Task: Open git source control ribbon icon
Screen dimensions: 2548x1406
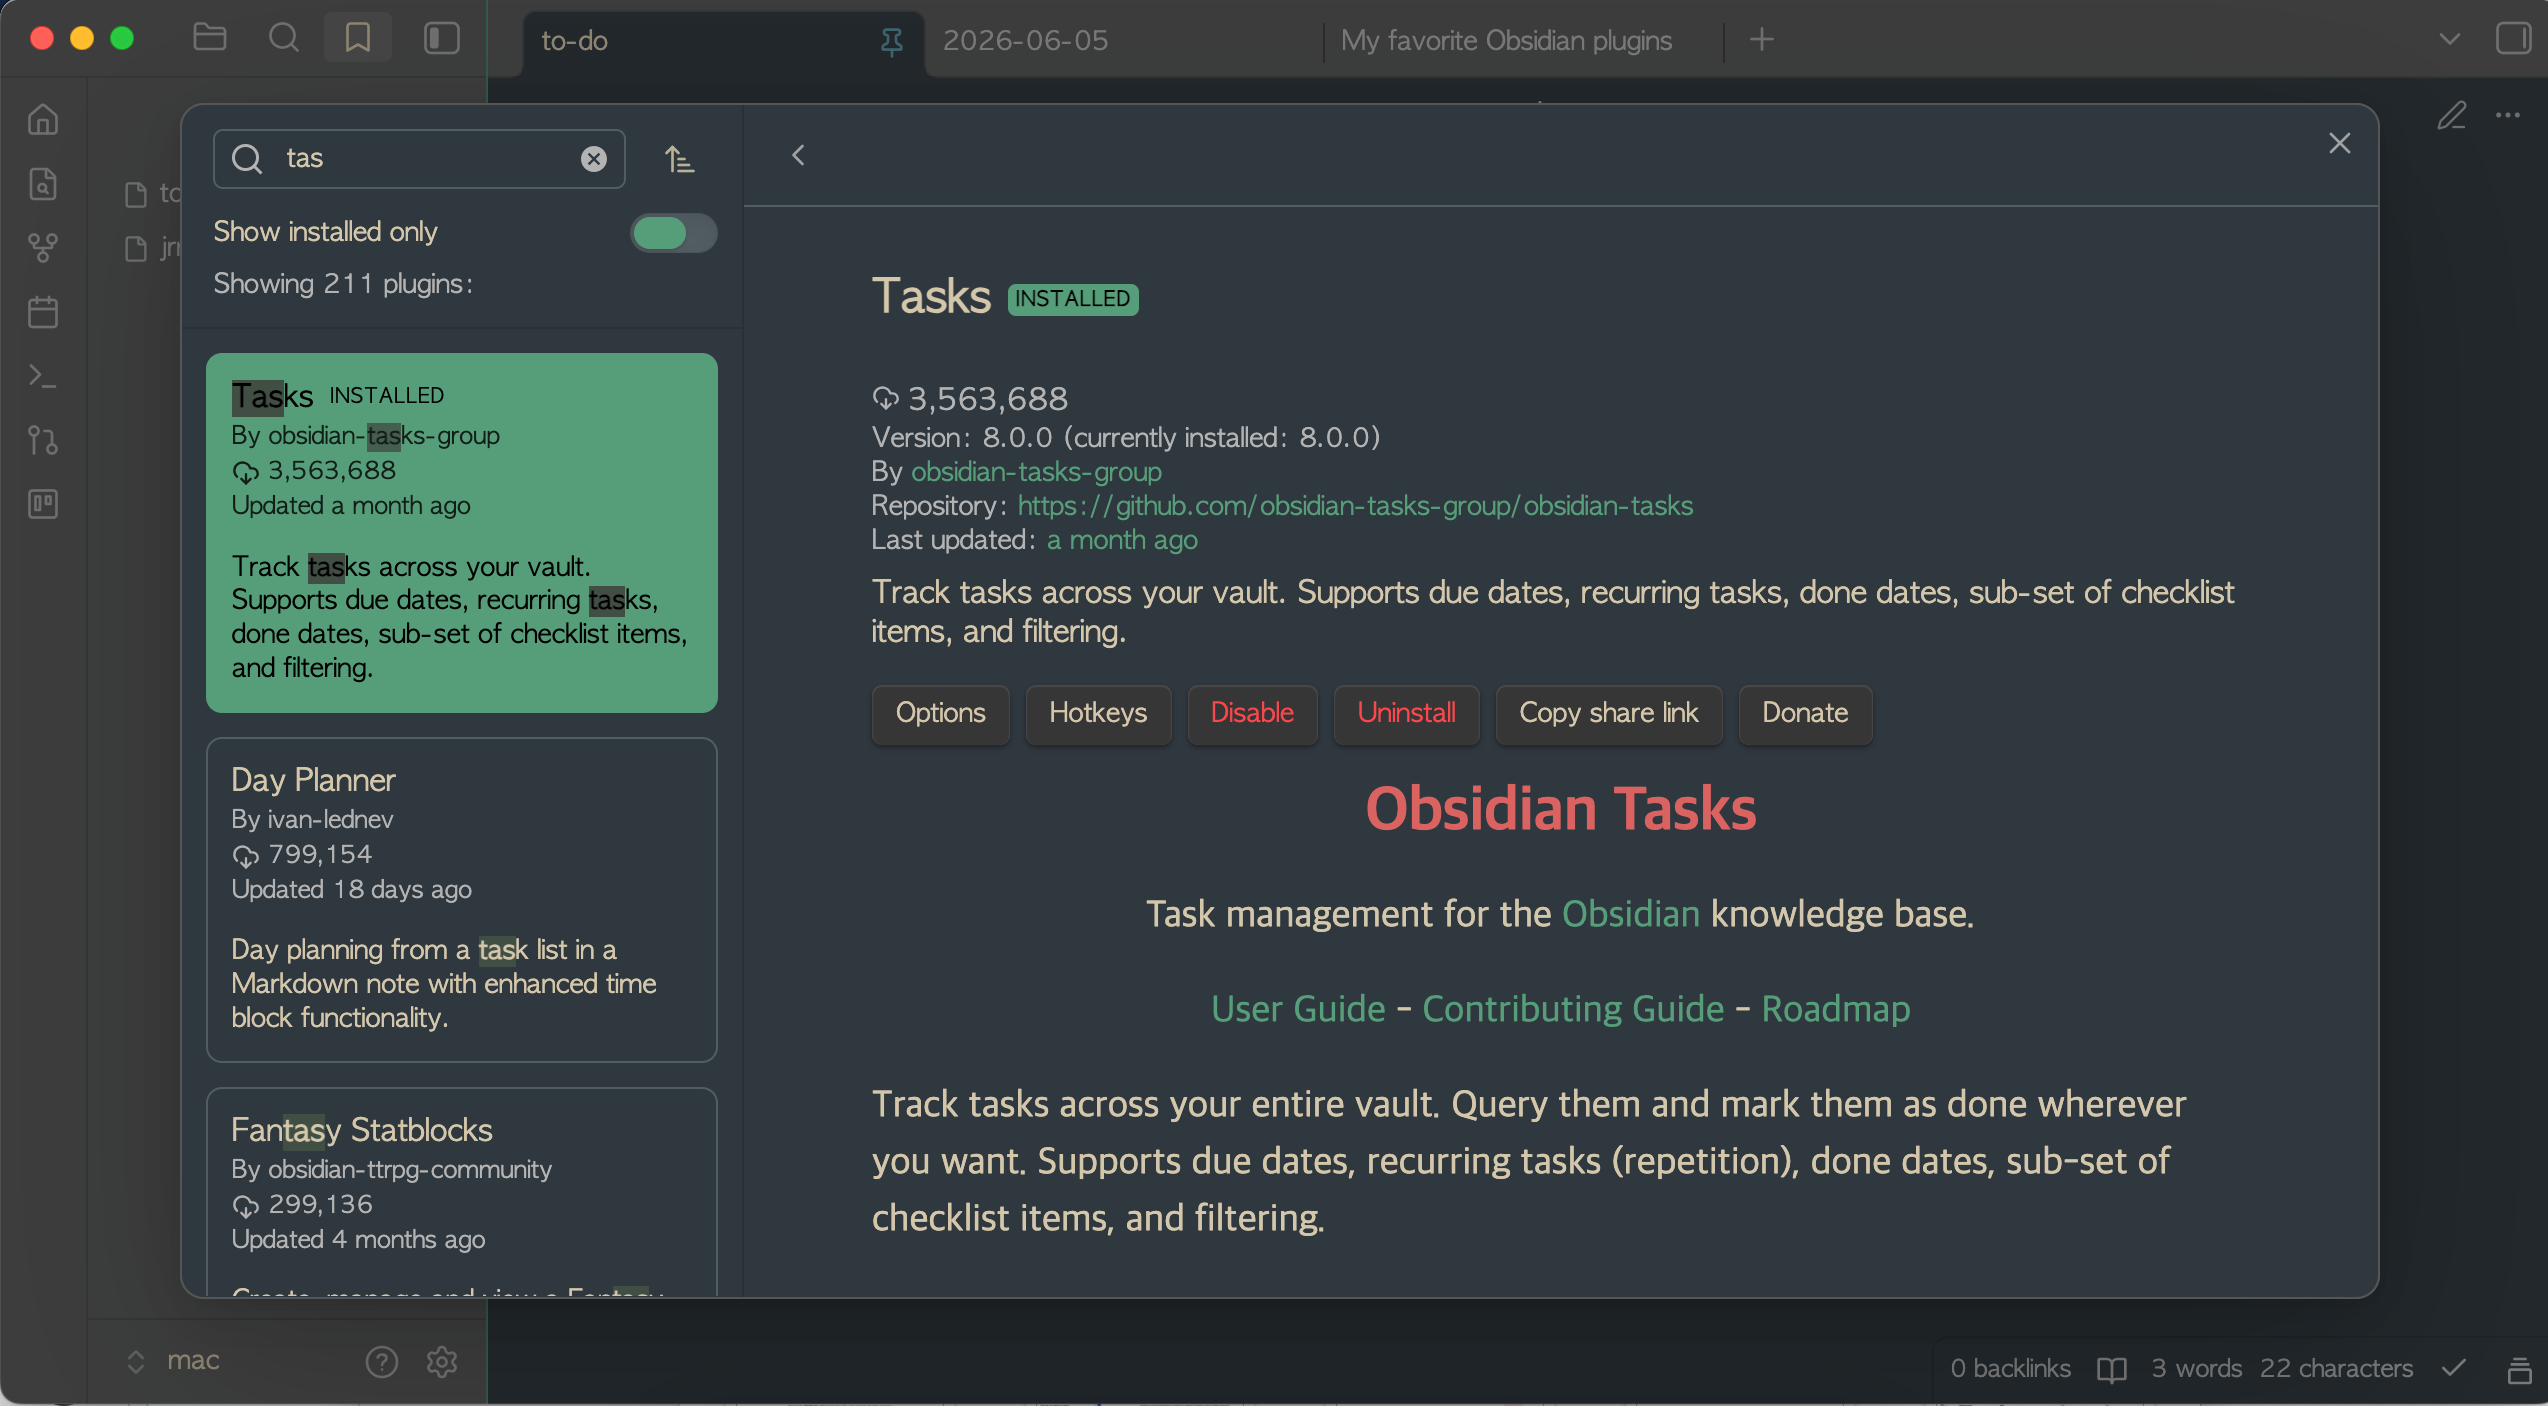Action: point(43,440)
